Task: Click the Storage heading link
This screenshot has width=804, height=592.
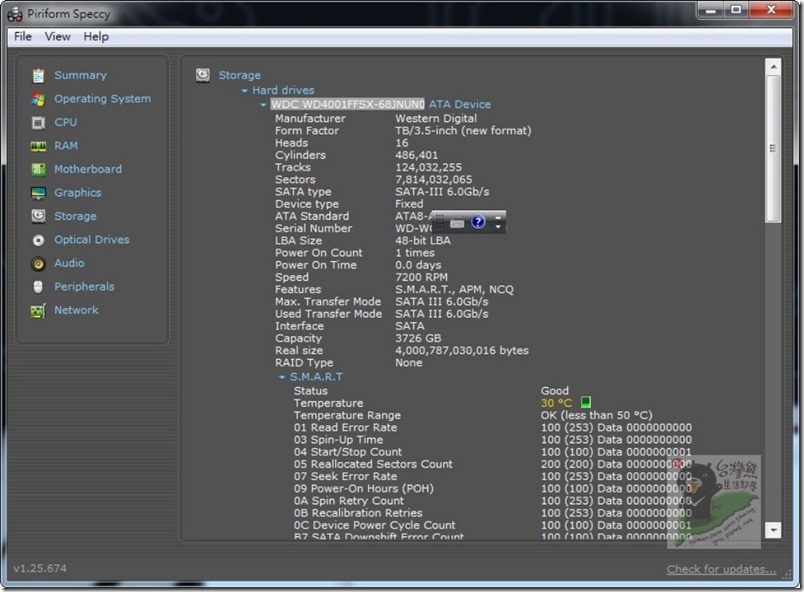Action: pyautogui.click(x=239, y=75)
